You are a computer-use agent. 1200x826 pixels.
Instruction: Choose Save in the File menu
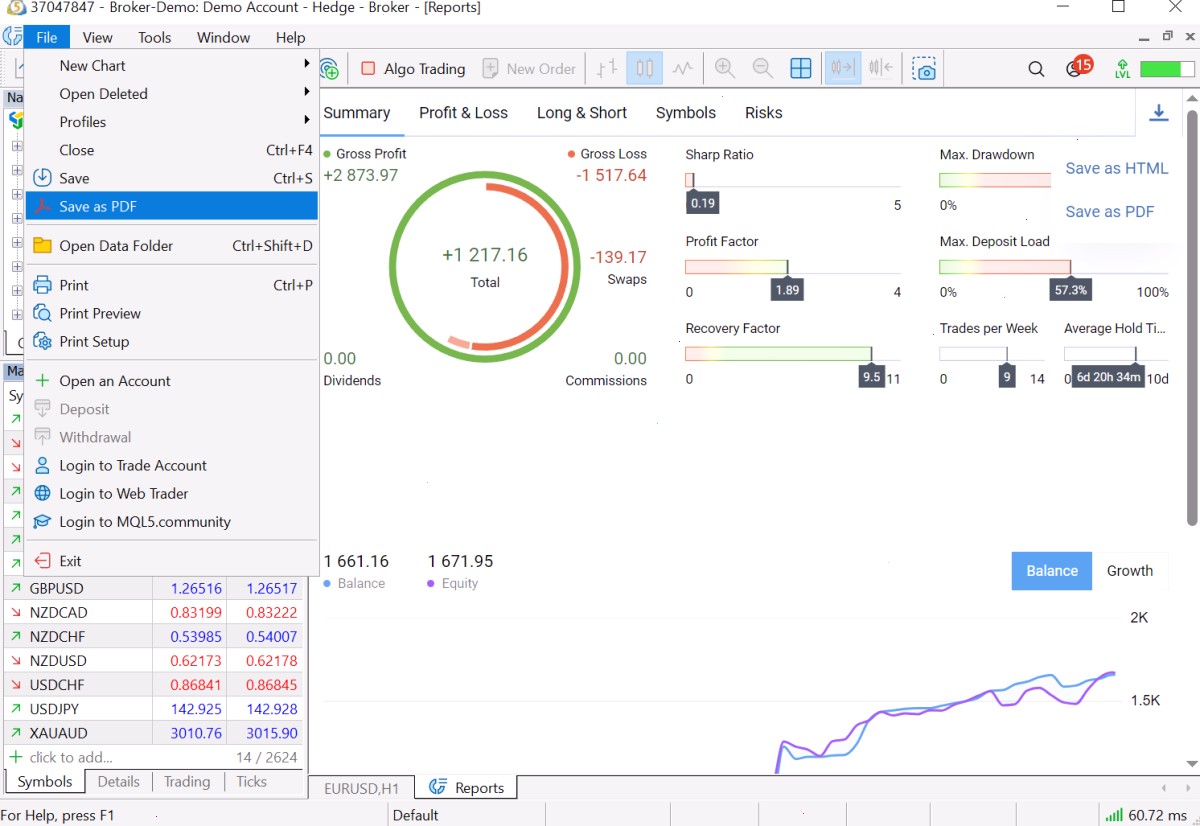[x=171, y=178]
